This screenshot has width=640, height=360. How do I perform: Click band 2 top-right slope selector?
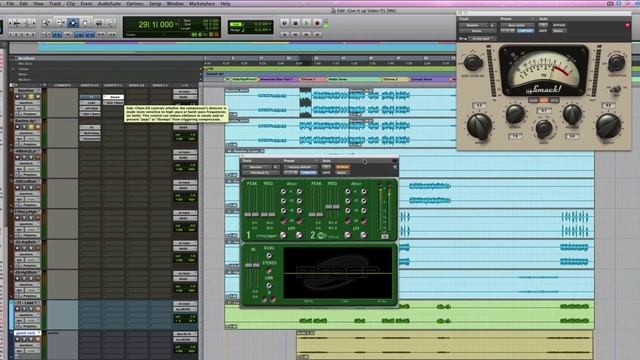point(363,191)
